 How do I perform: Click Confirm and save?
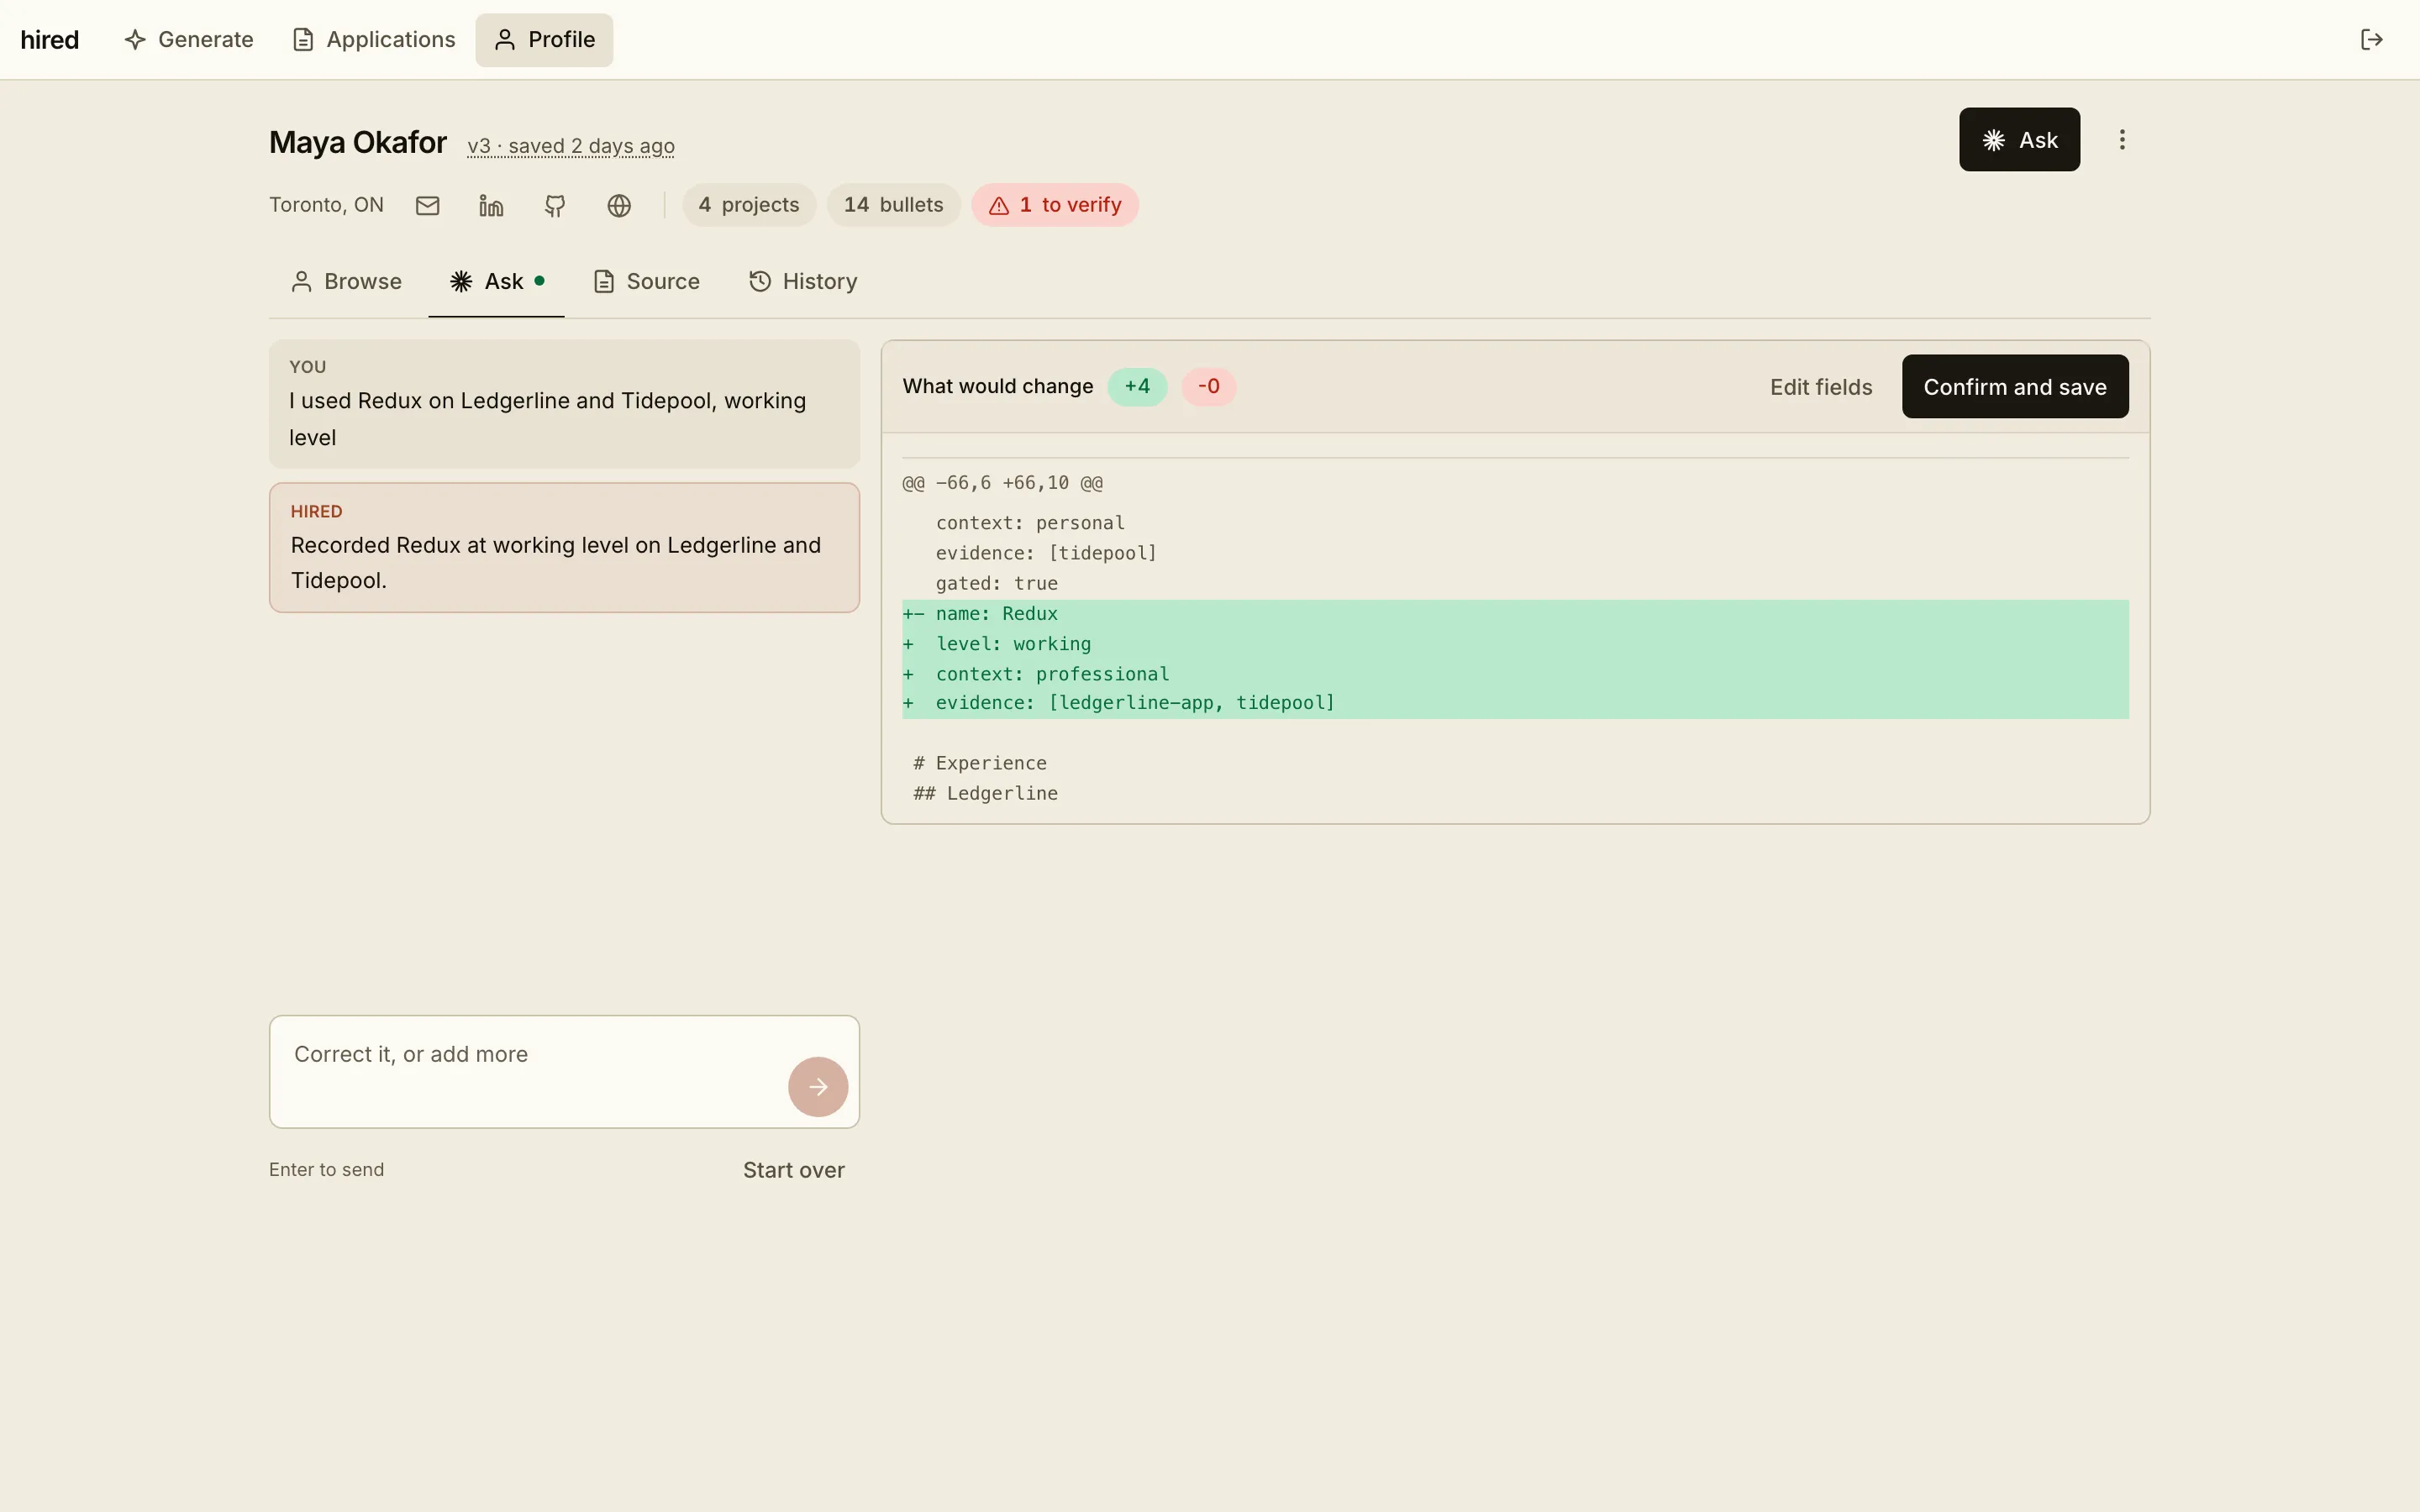(2015, 387)
